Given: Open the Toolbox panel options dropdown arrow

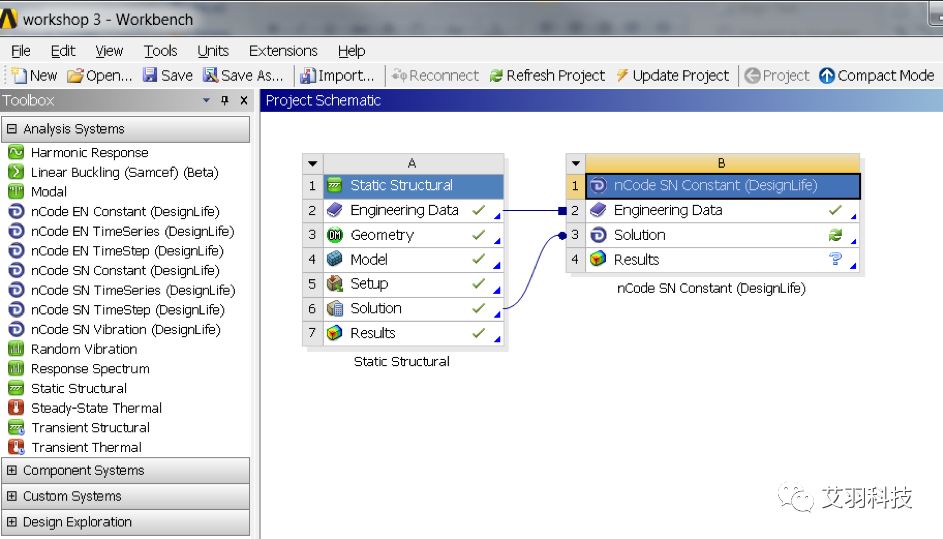Looking at the screenshot, I should [x=206, y=100].
